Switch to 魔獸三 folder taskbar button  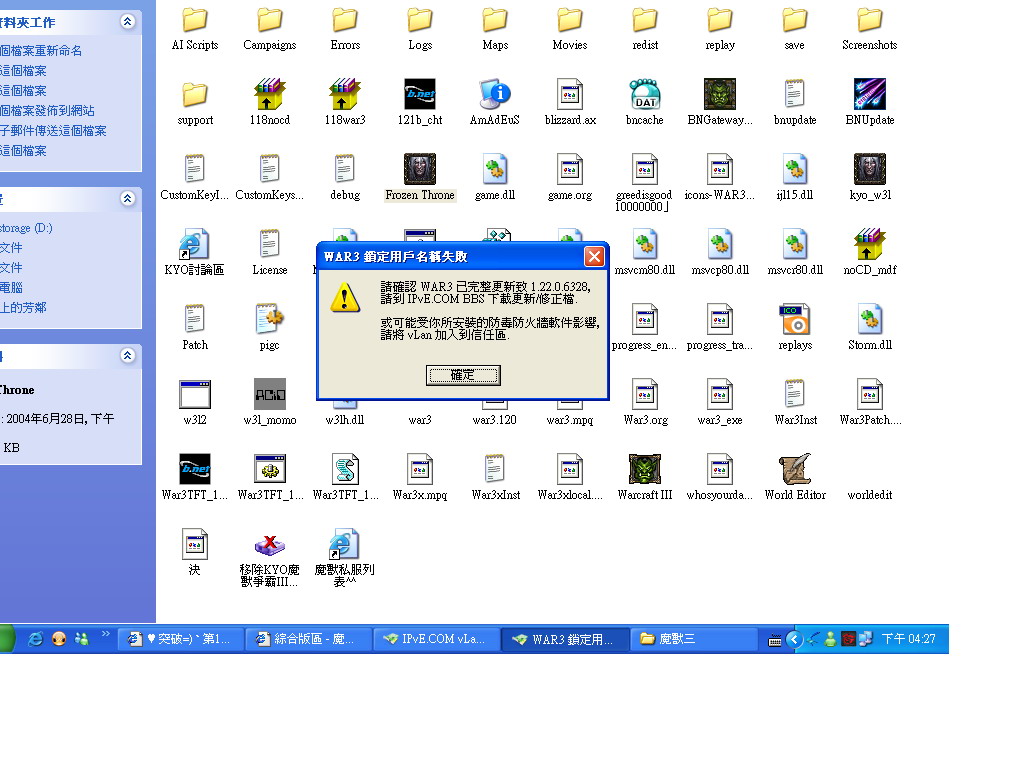694,639
